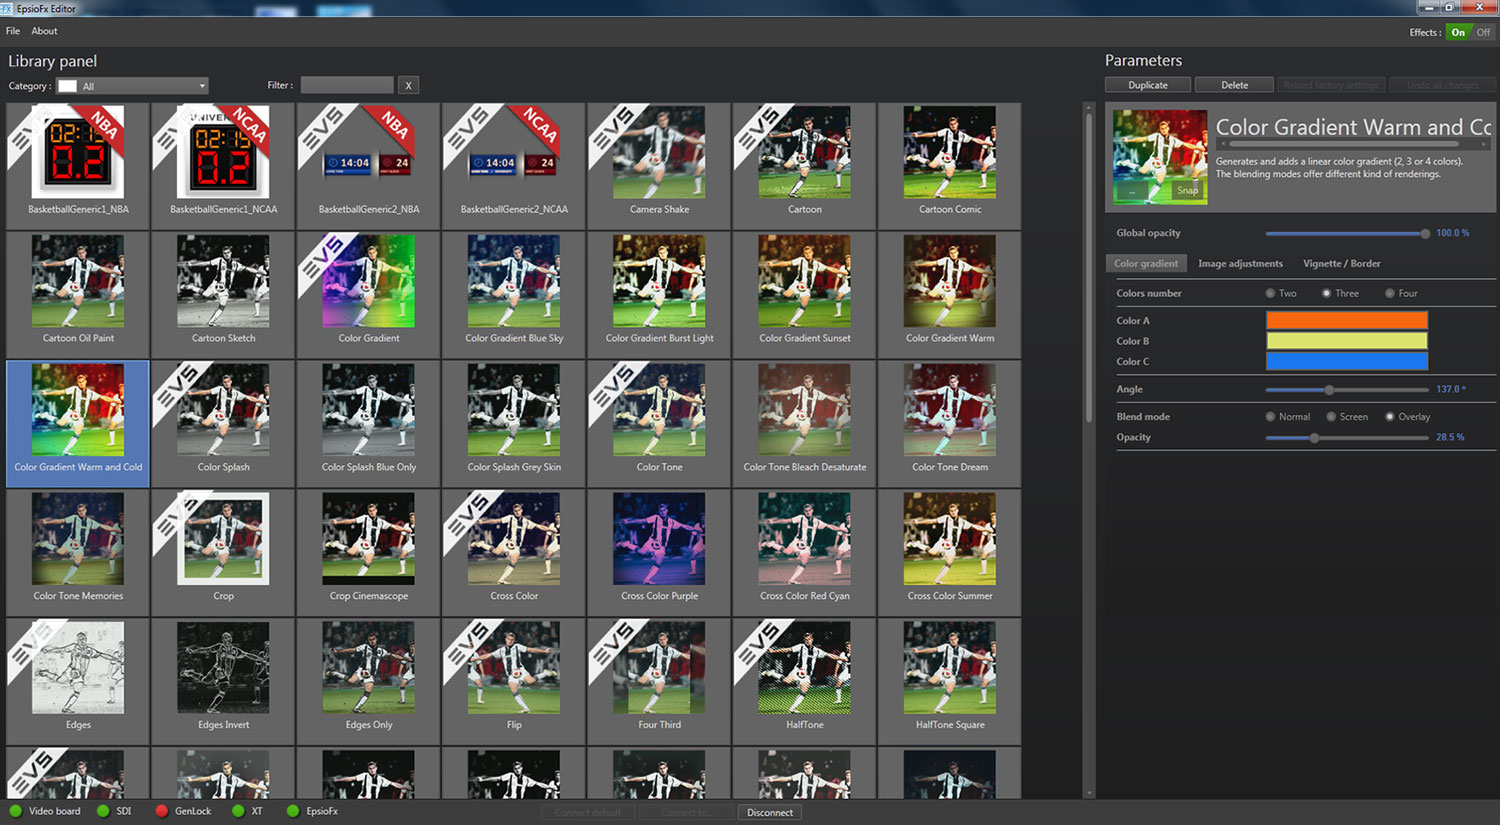This screenshot has width=1500, height=825.
Task: Set colors number to Three
Action: (1326, 293)
